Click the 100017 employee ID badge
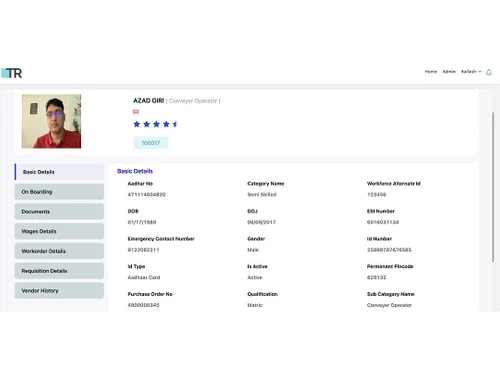The height and width of the screenshot is (375, 500). tap(151, 143)
